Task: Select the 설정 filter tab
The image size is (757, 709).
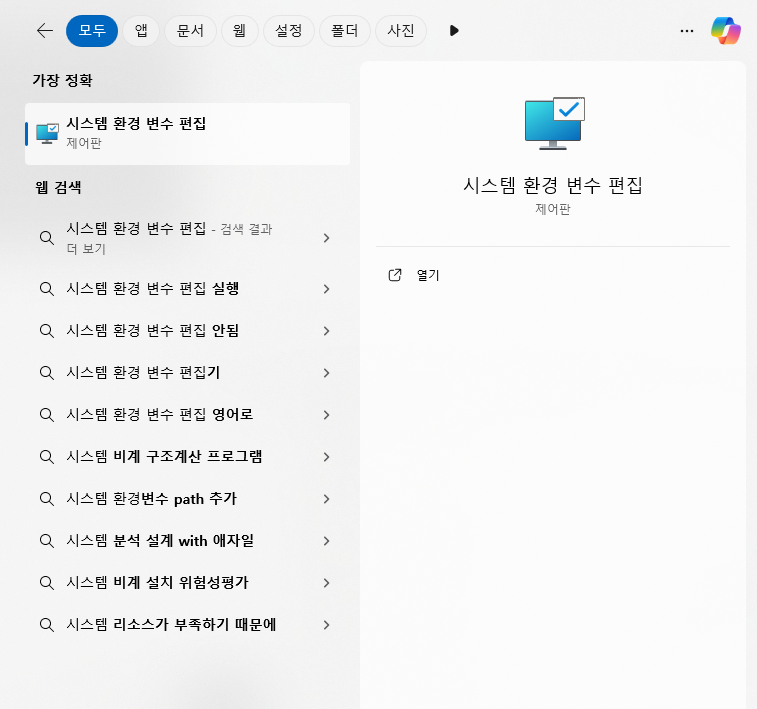Action: click(289, 31)
